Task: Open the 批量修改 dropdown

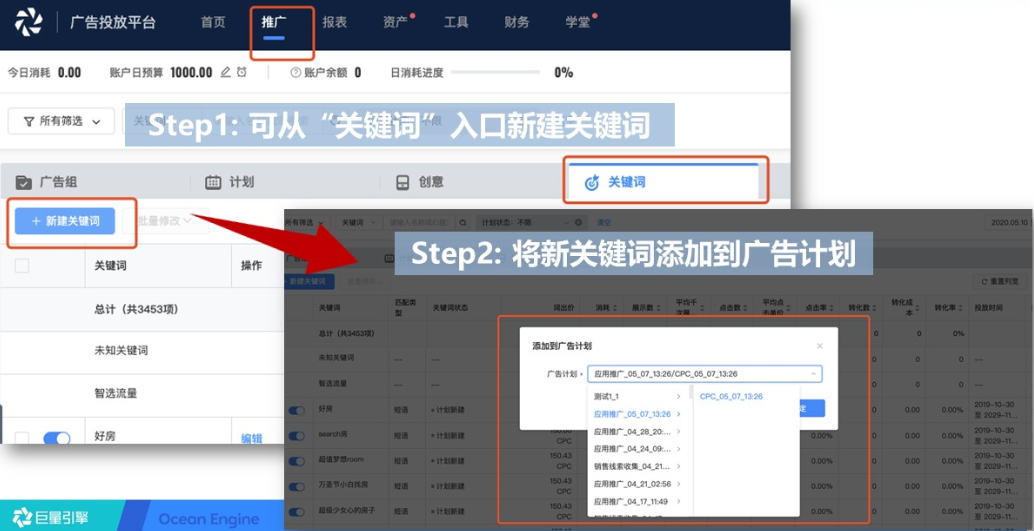Action: (165, 221)
